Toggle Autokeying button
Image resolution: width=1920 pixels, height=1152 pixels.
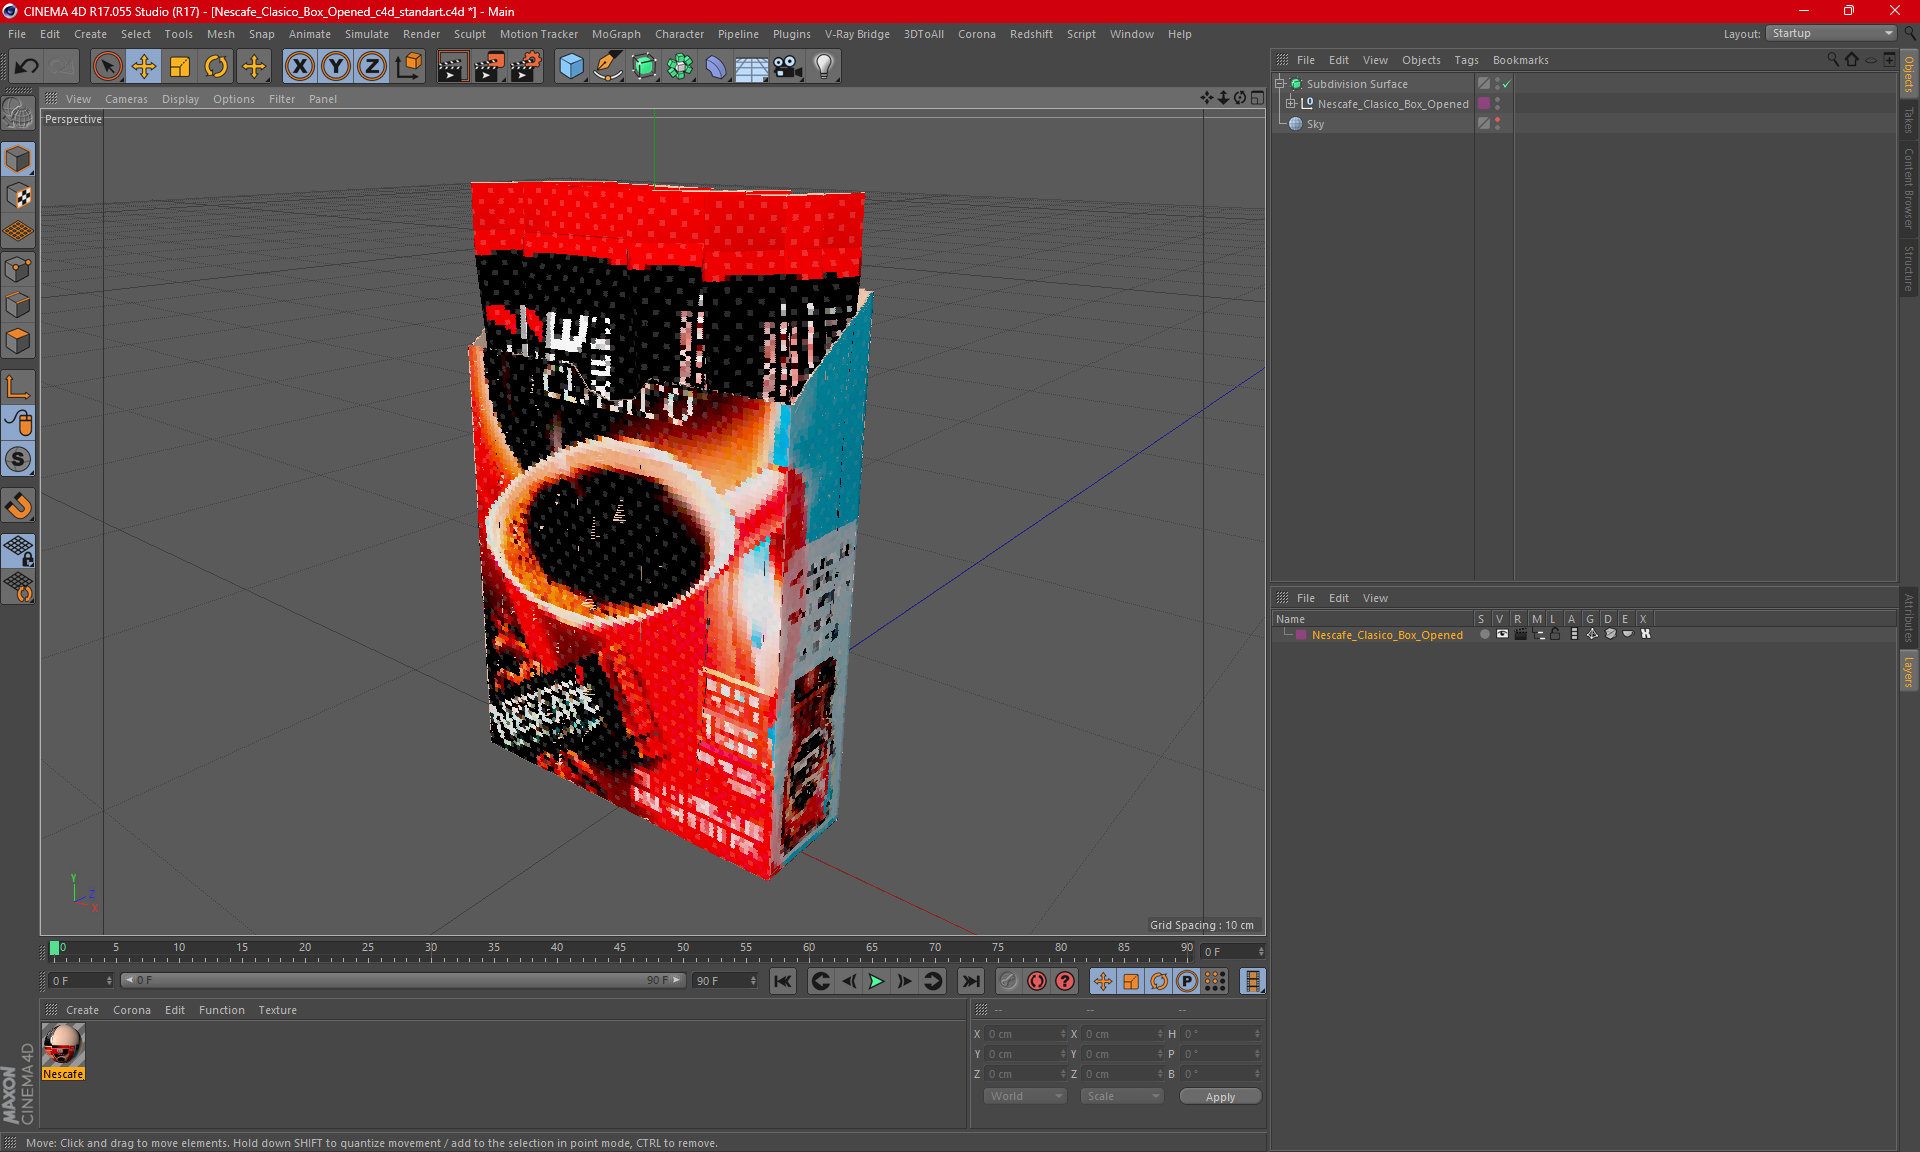(1036, 981)
